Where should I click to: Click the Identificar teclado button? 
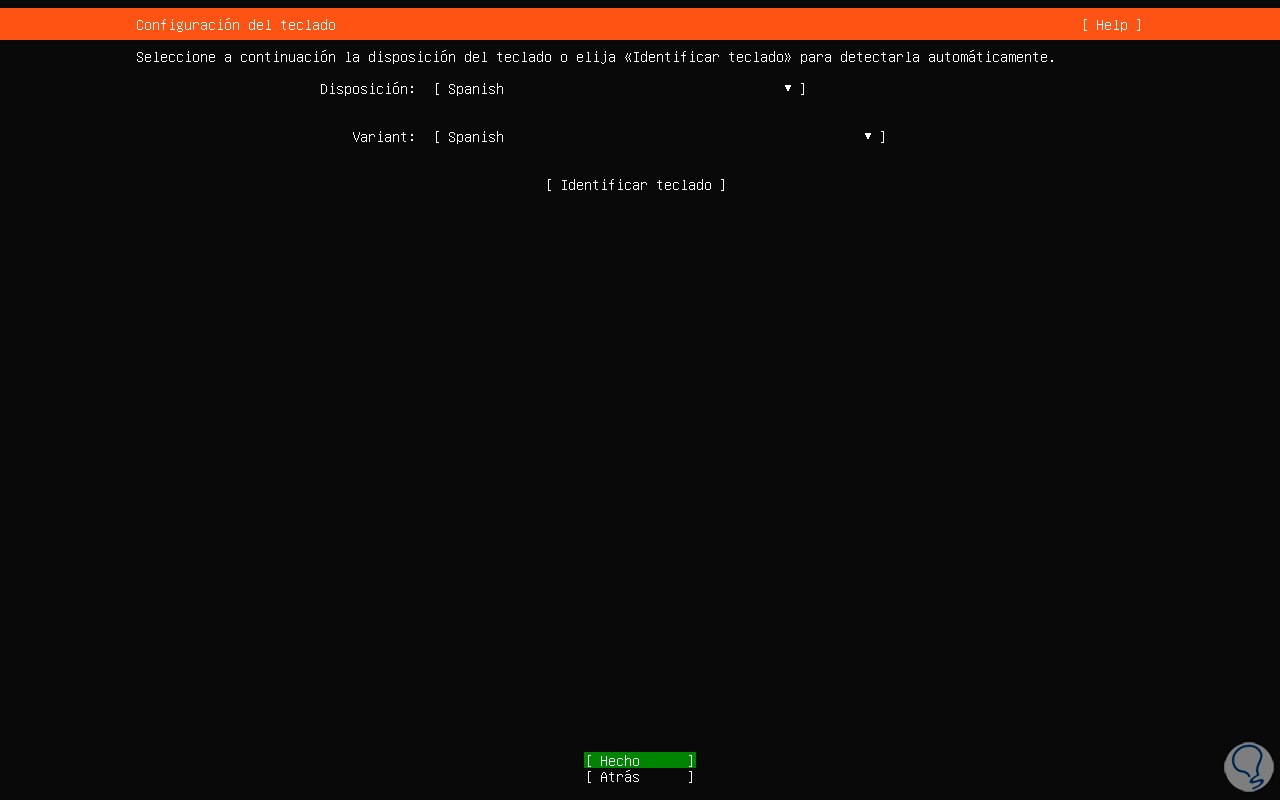[636, 185]
